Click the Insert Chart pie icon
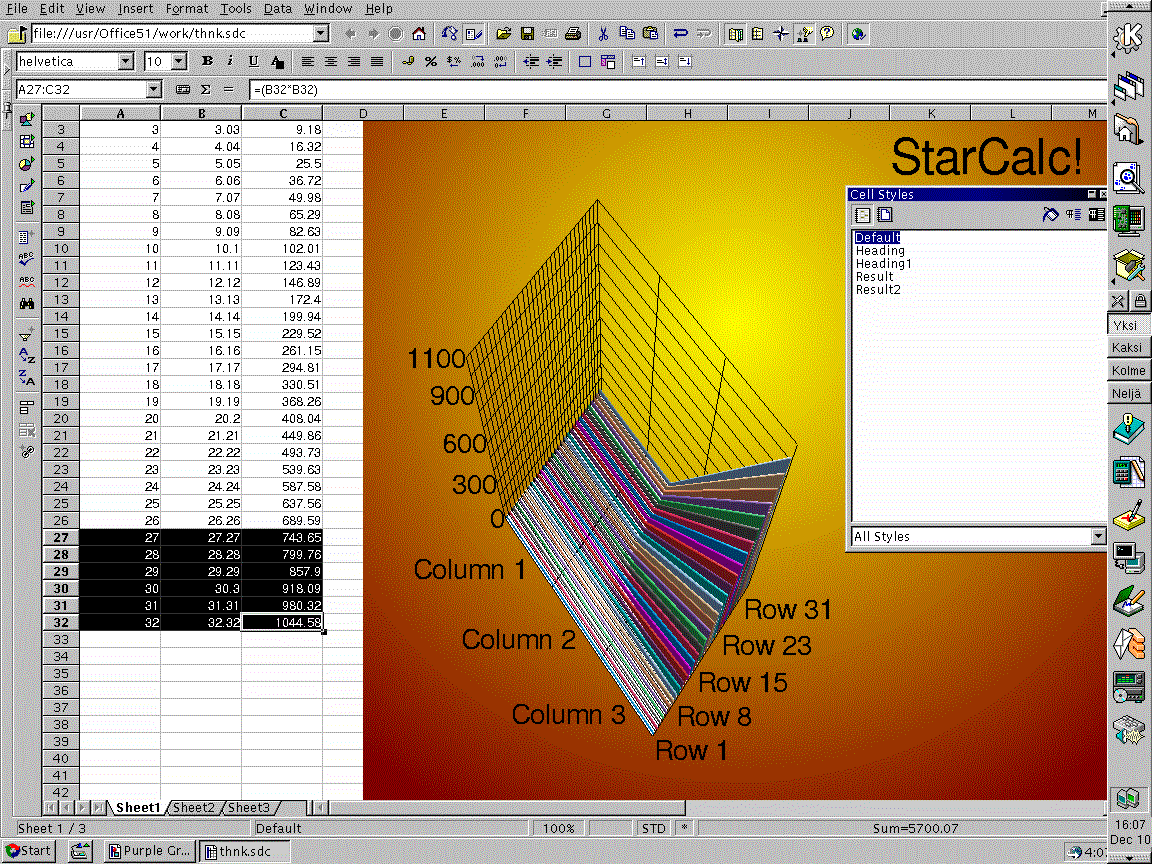 pyautogui.click(x=27, y=163)
